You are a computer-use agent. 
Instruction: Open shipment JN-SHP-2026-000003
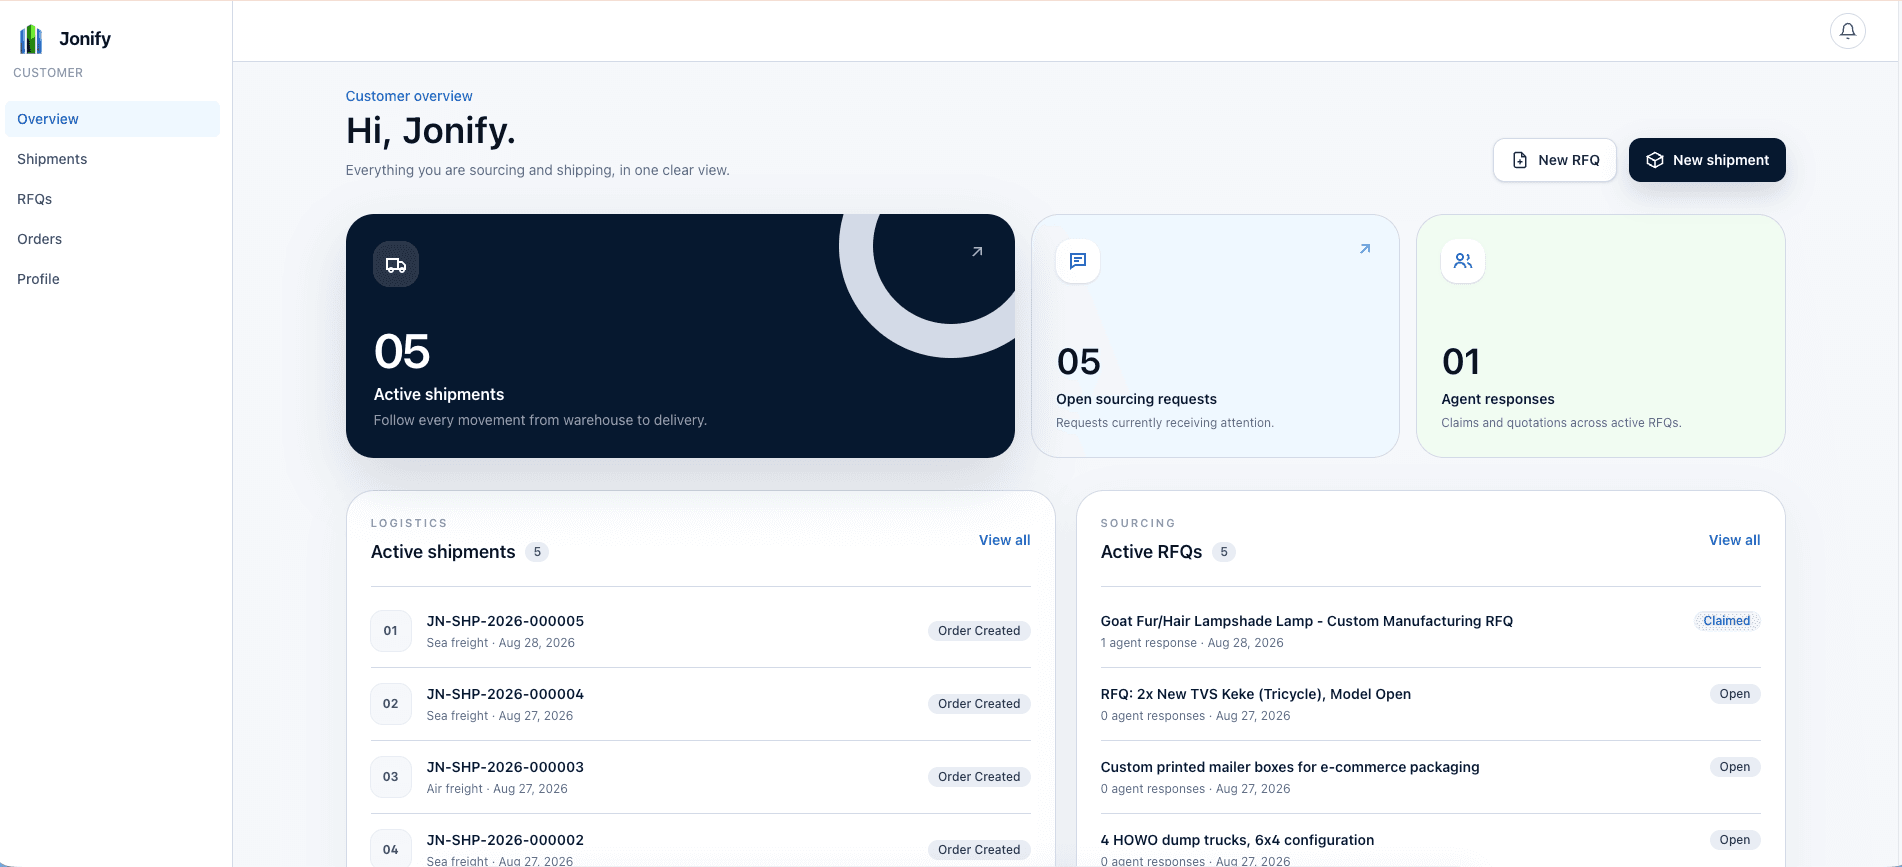[x=700, y=777]
